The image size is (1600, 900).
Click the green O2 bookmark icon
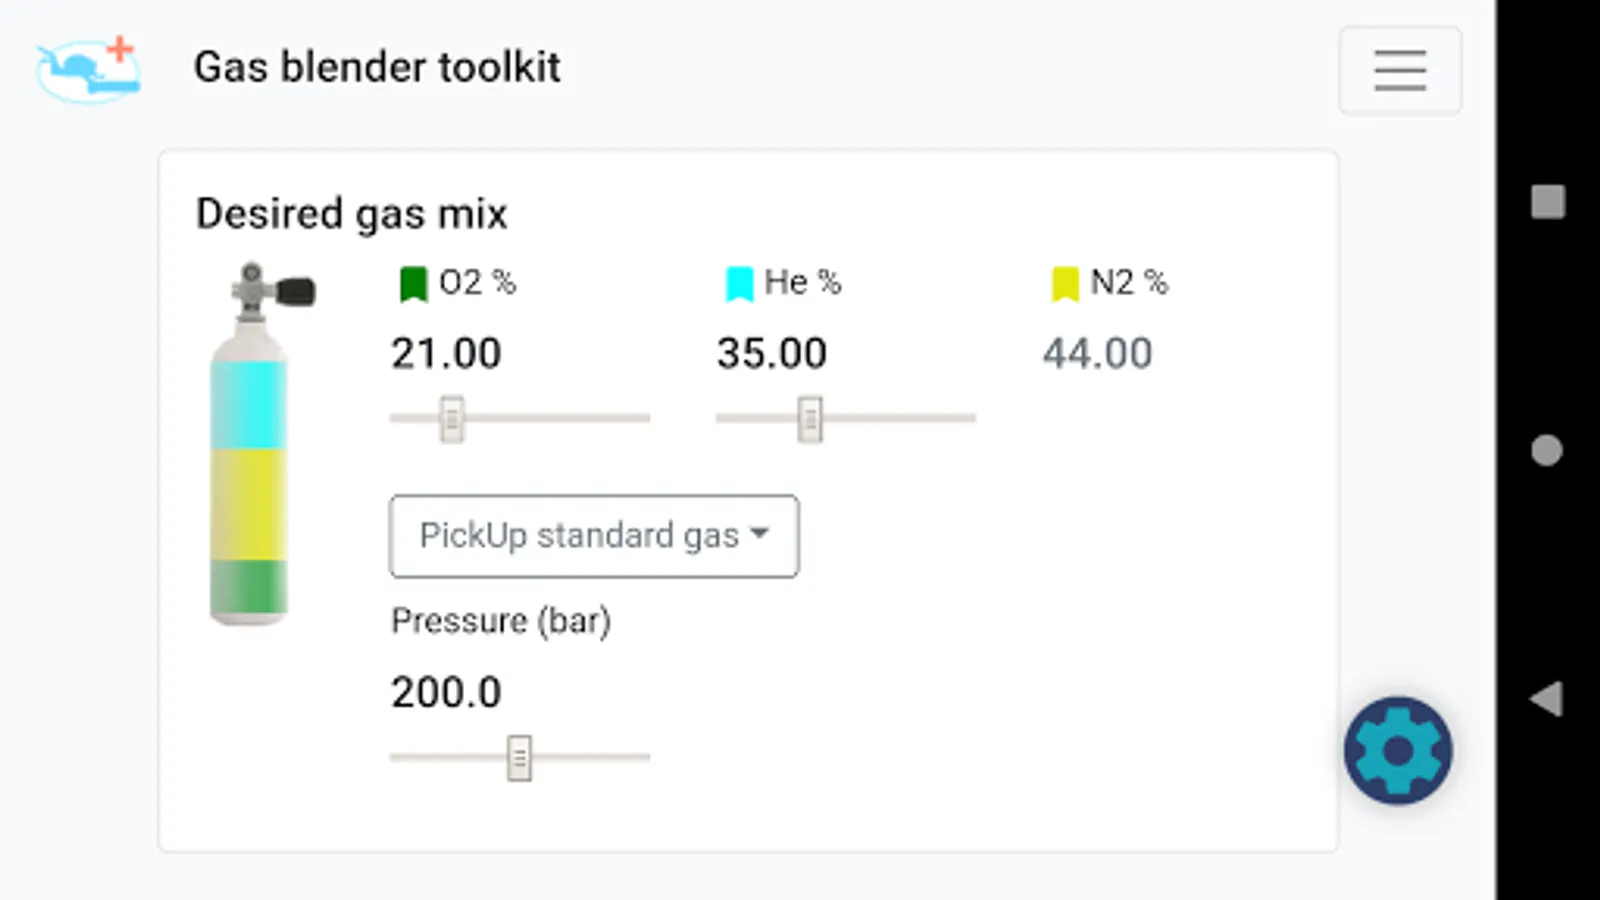click(x=413, y=284)
